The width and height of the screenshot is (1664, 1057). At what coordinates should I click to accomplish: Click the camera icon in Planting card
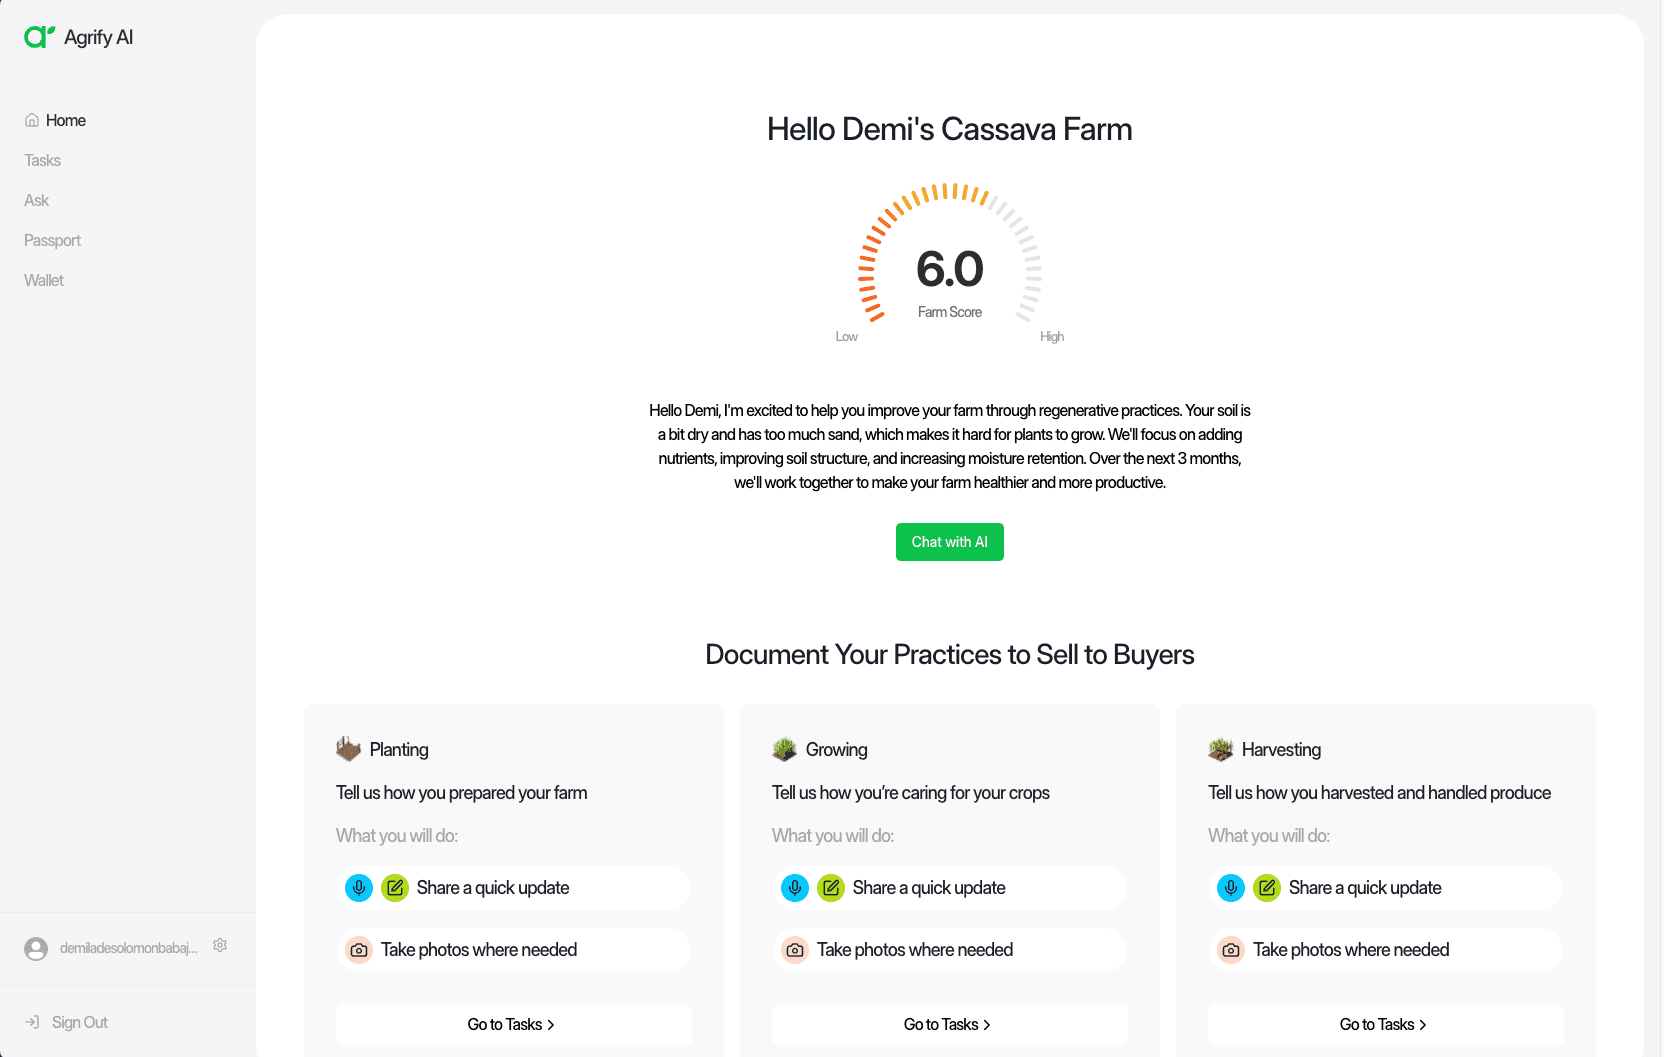[359, 950]
